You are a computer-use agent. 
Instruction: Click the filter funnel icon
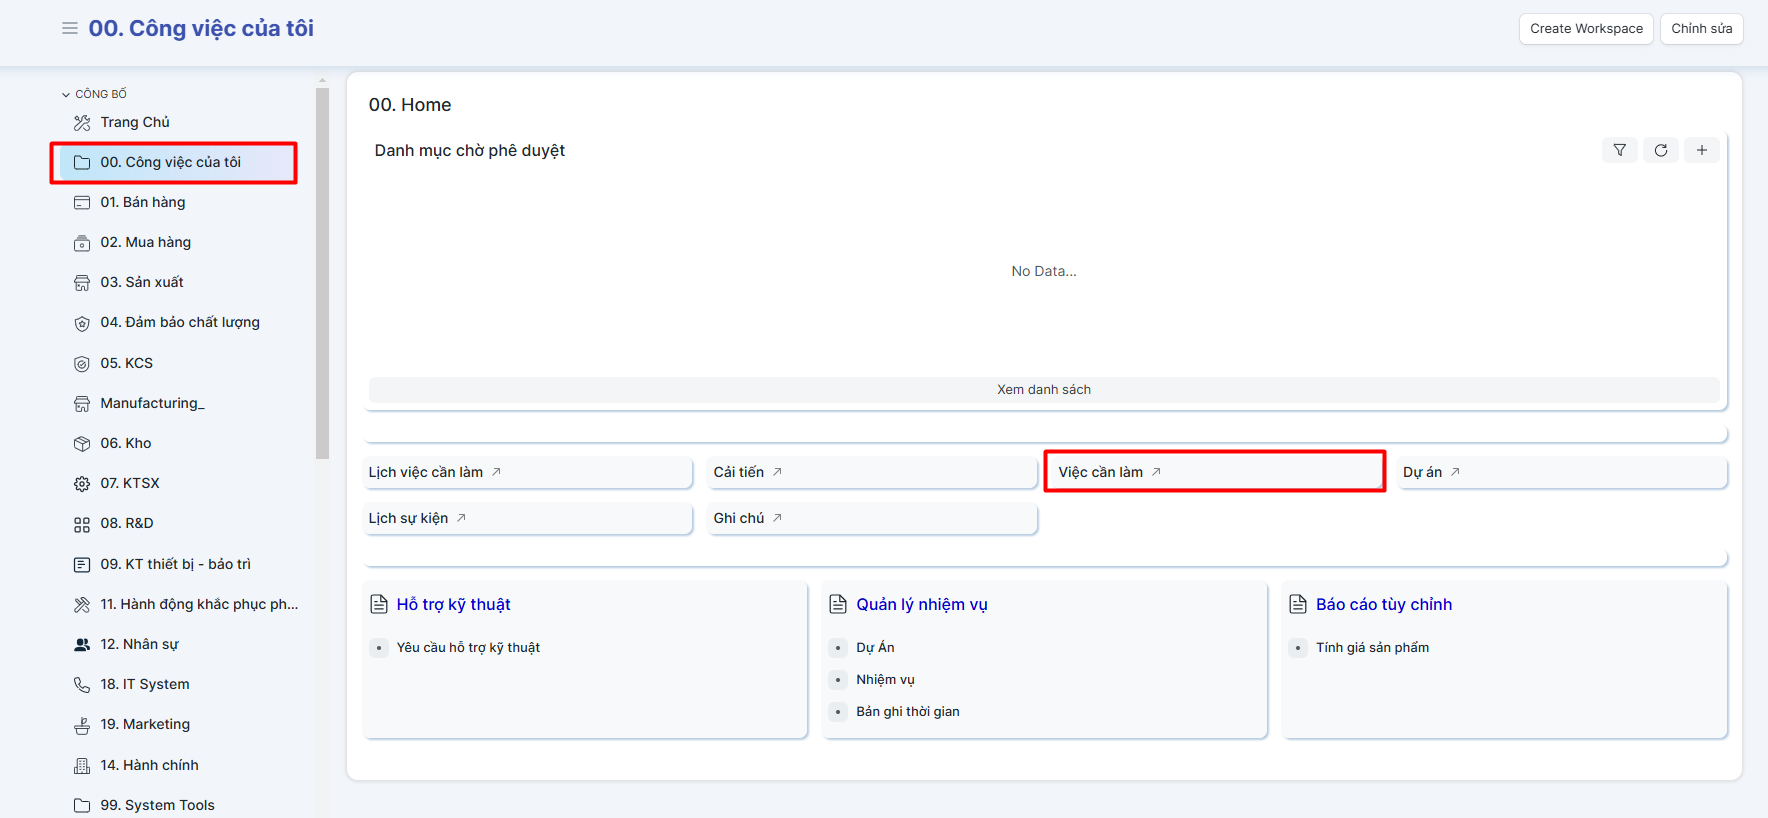point(1619,150)
